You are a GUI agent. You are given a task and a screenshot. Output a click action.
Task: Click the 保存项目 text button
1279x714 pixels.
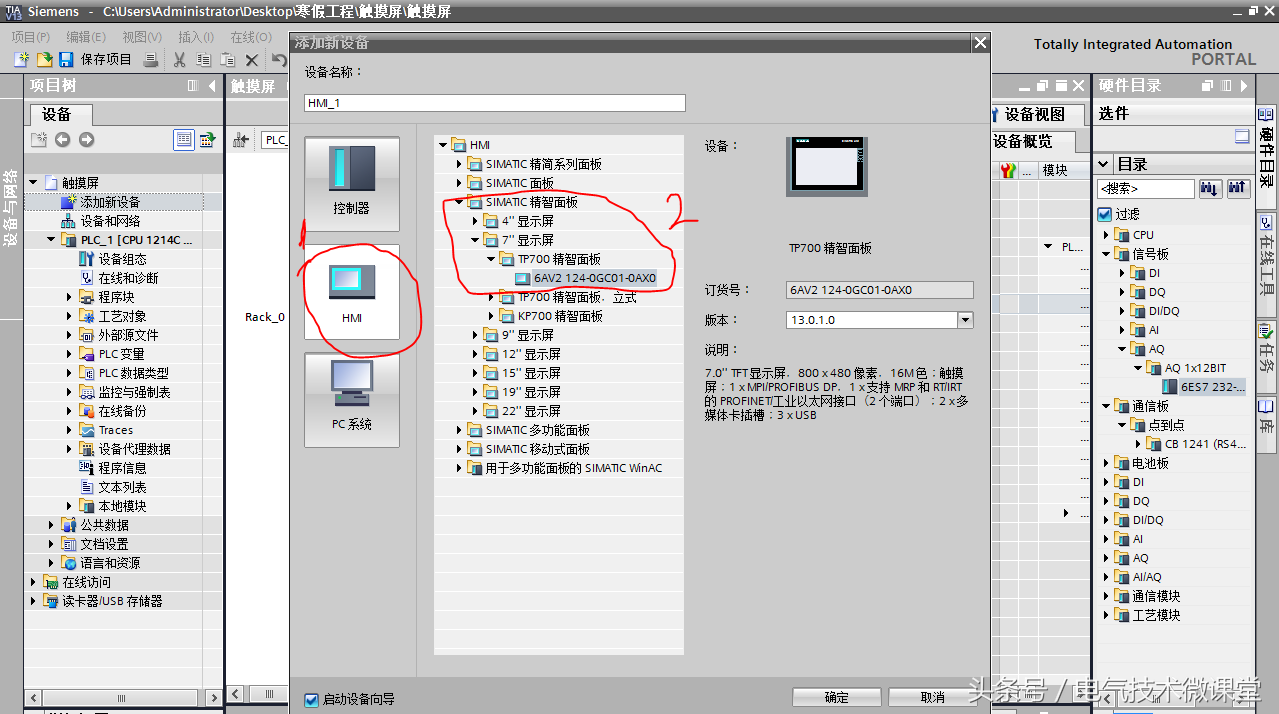106,60
